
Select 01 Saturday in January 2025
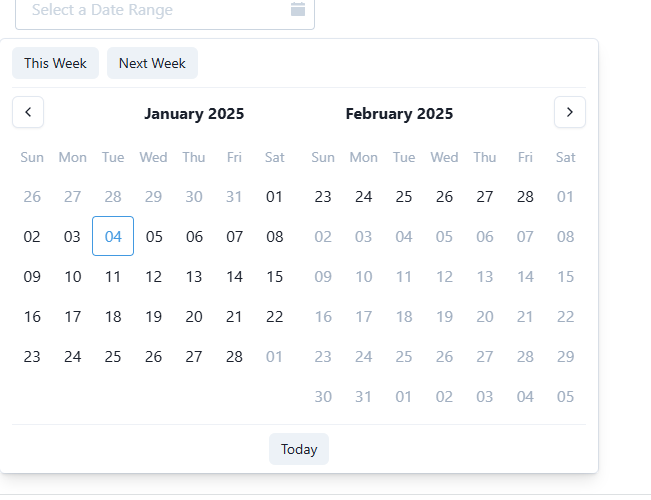tap(274, 196)
